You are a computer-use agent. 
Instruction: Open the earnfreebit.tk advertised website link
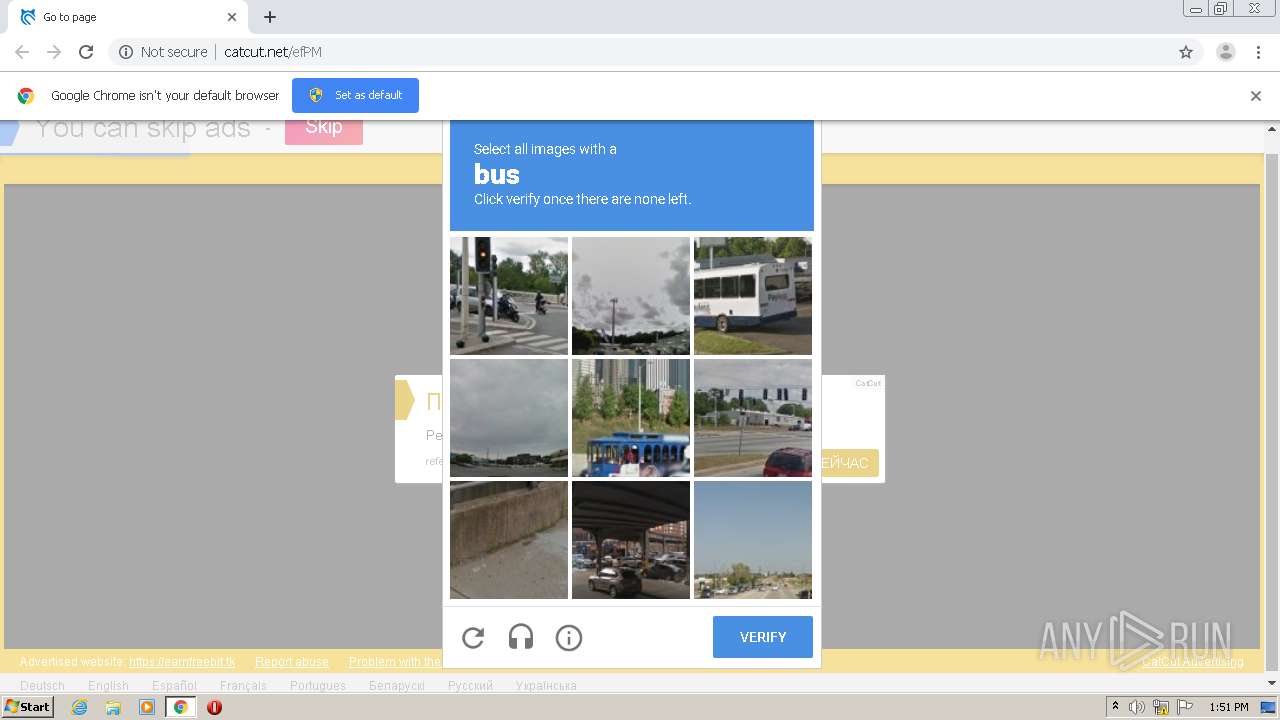click(182, 662)
